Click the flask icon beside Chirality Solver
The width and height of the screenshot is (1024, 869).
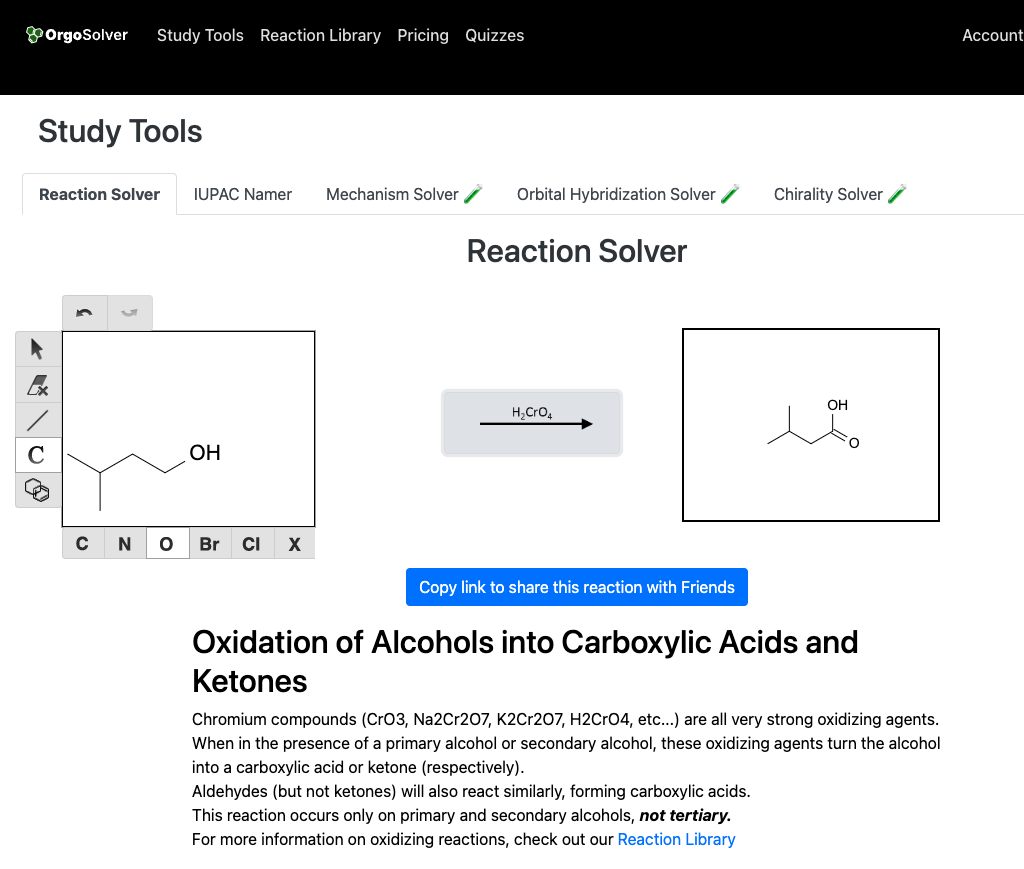pyautogui.click(x=897, y=193)
